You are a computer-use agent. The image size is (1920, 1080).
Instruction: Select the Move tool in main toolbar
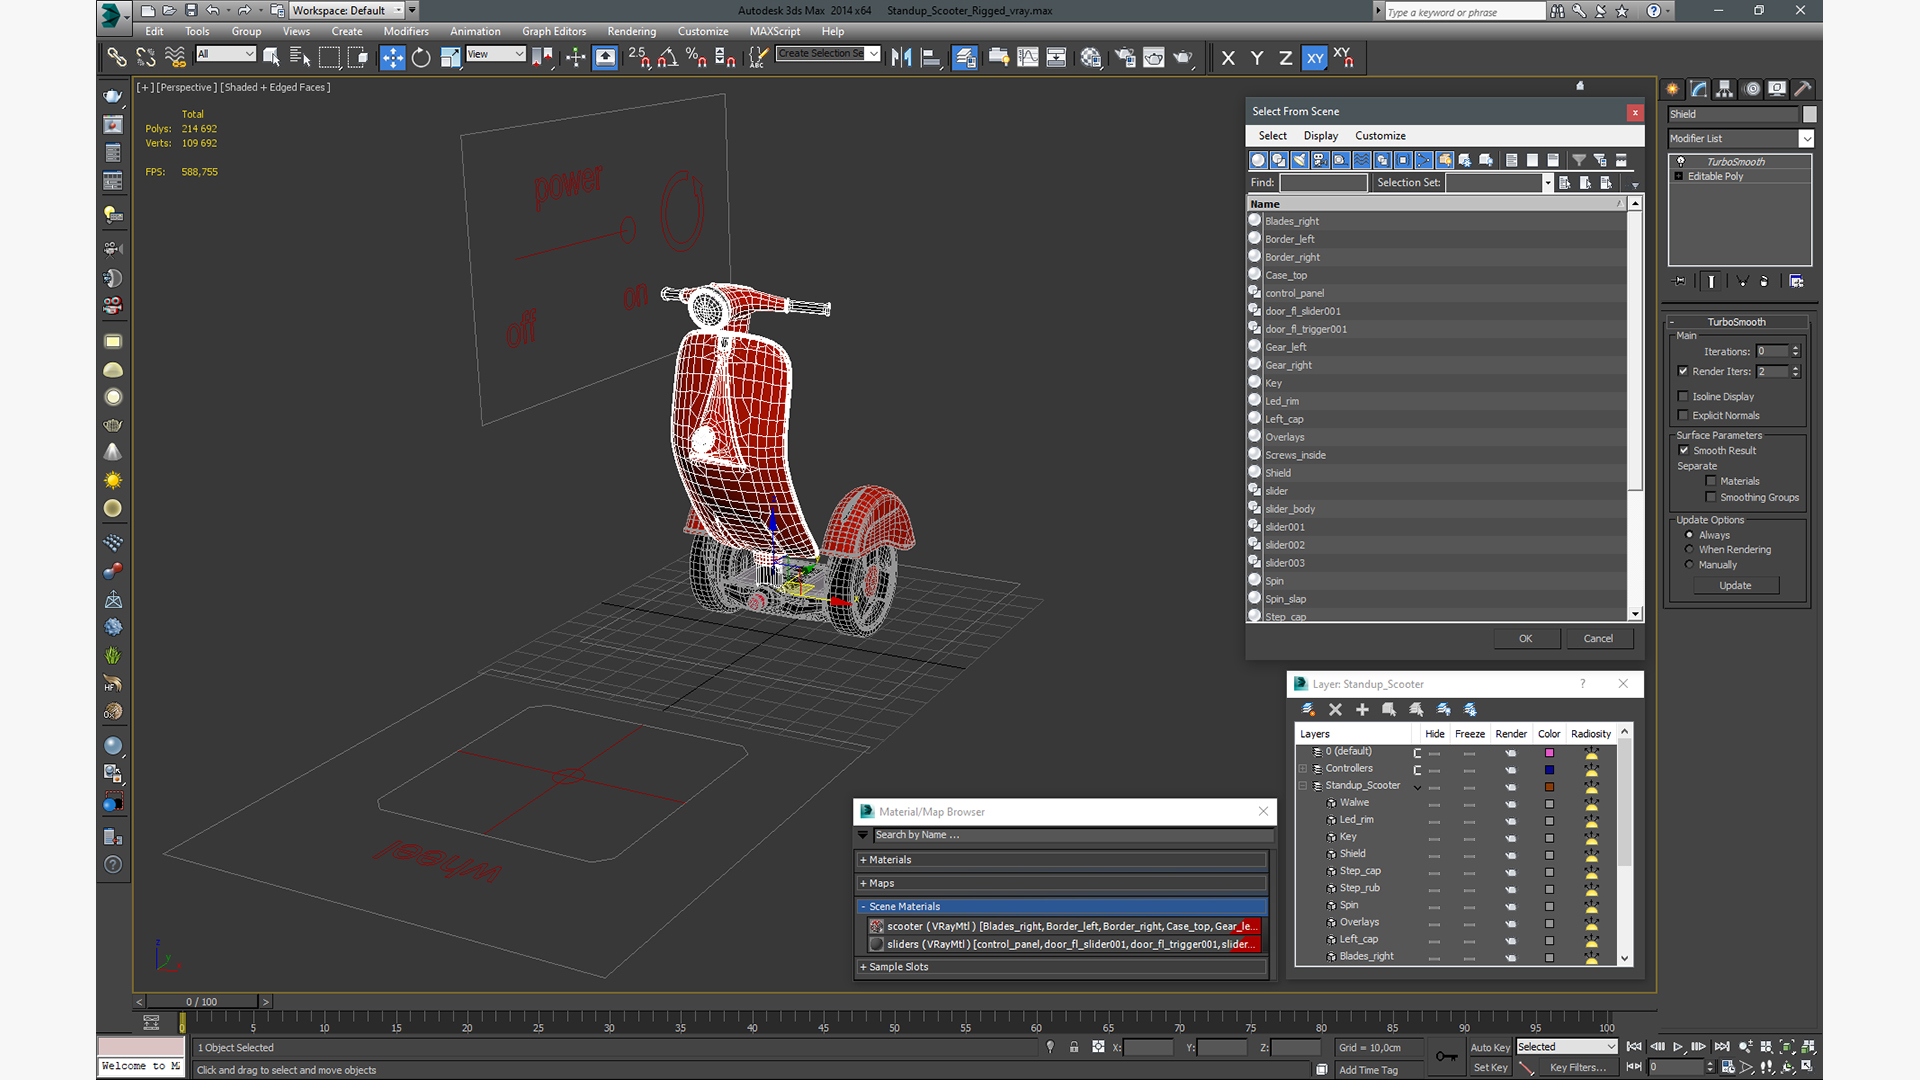pyautogui.click(x=392, y=58)
